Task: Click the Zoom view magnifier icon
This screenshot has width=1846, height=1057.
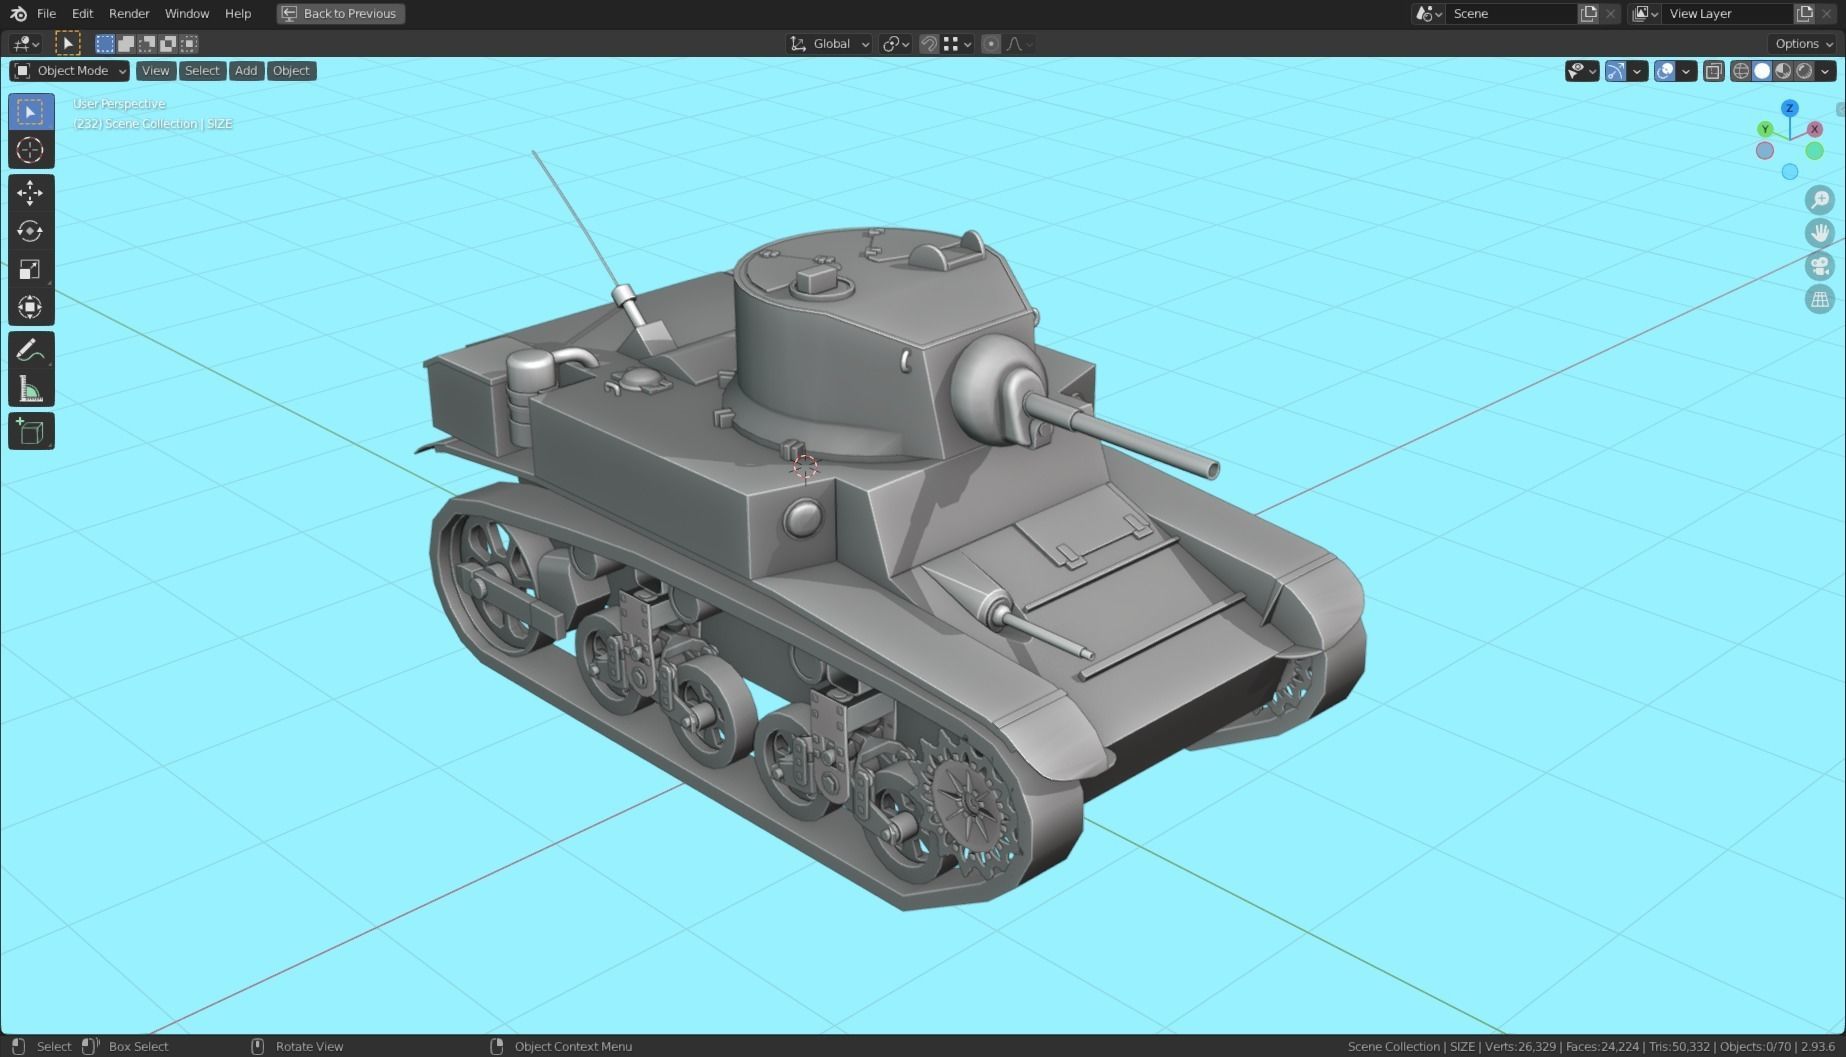Action: (1820, 199)
